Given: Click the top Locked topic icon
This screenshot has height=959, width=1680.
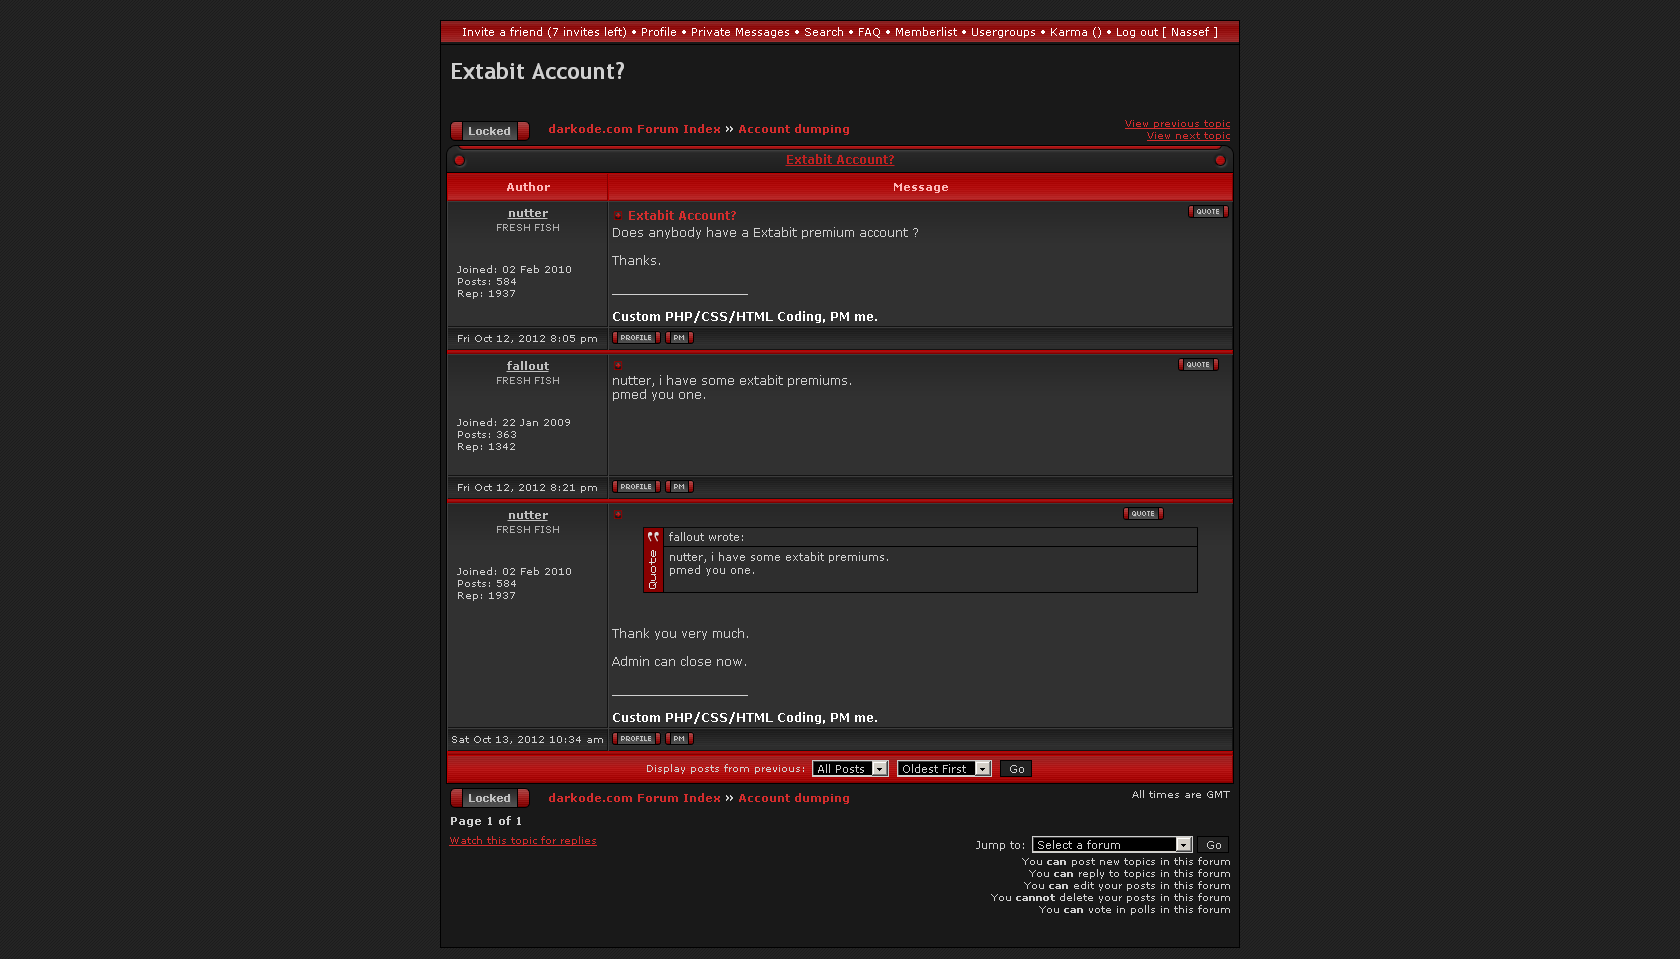Looking at the screenshot, I should pyautogui.click(x=489, y=131).
